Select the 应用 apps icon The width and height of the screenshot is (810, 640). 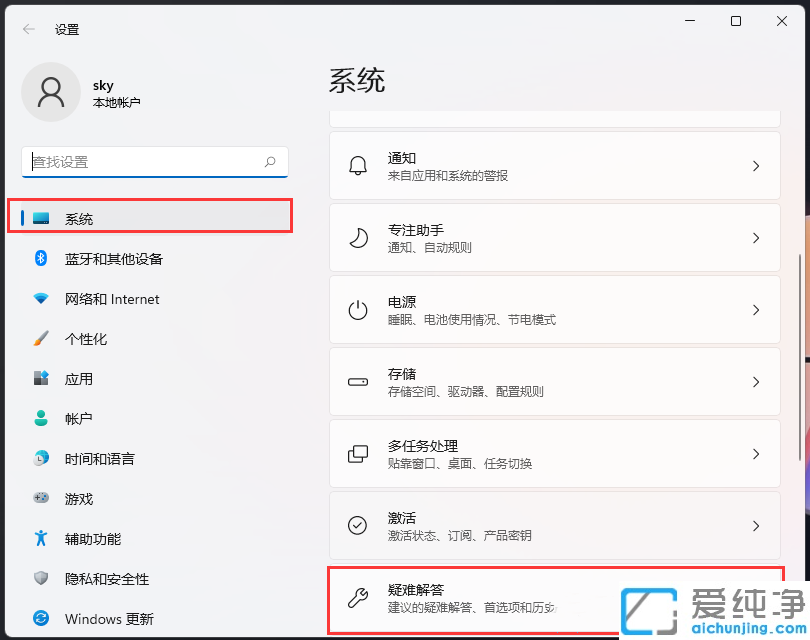pos(40,378)
